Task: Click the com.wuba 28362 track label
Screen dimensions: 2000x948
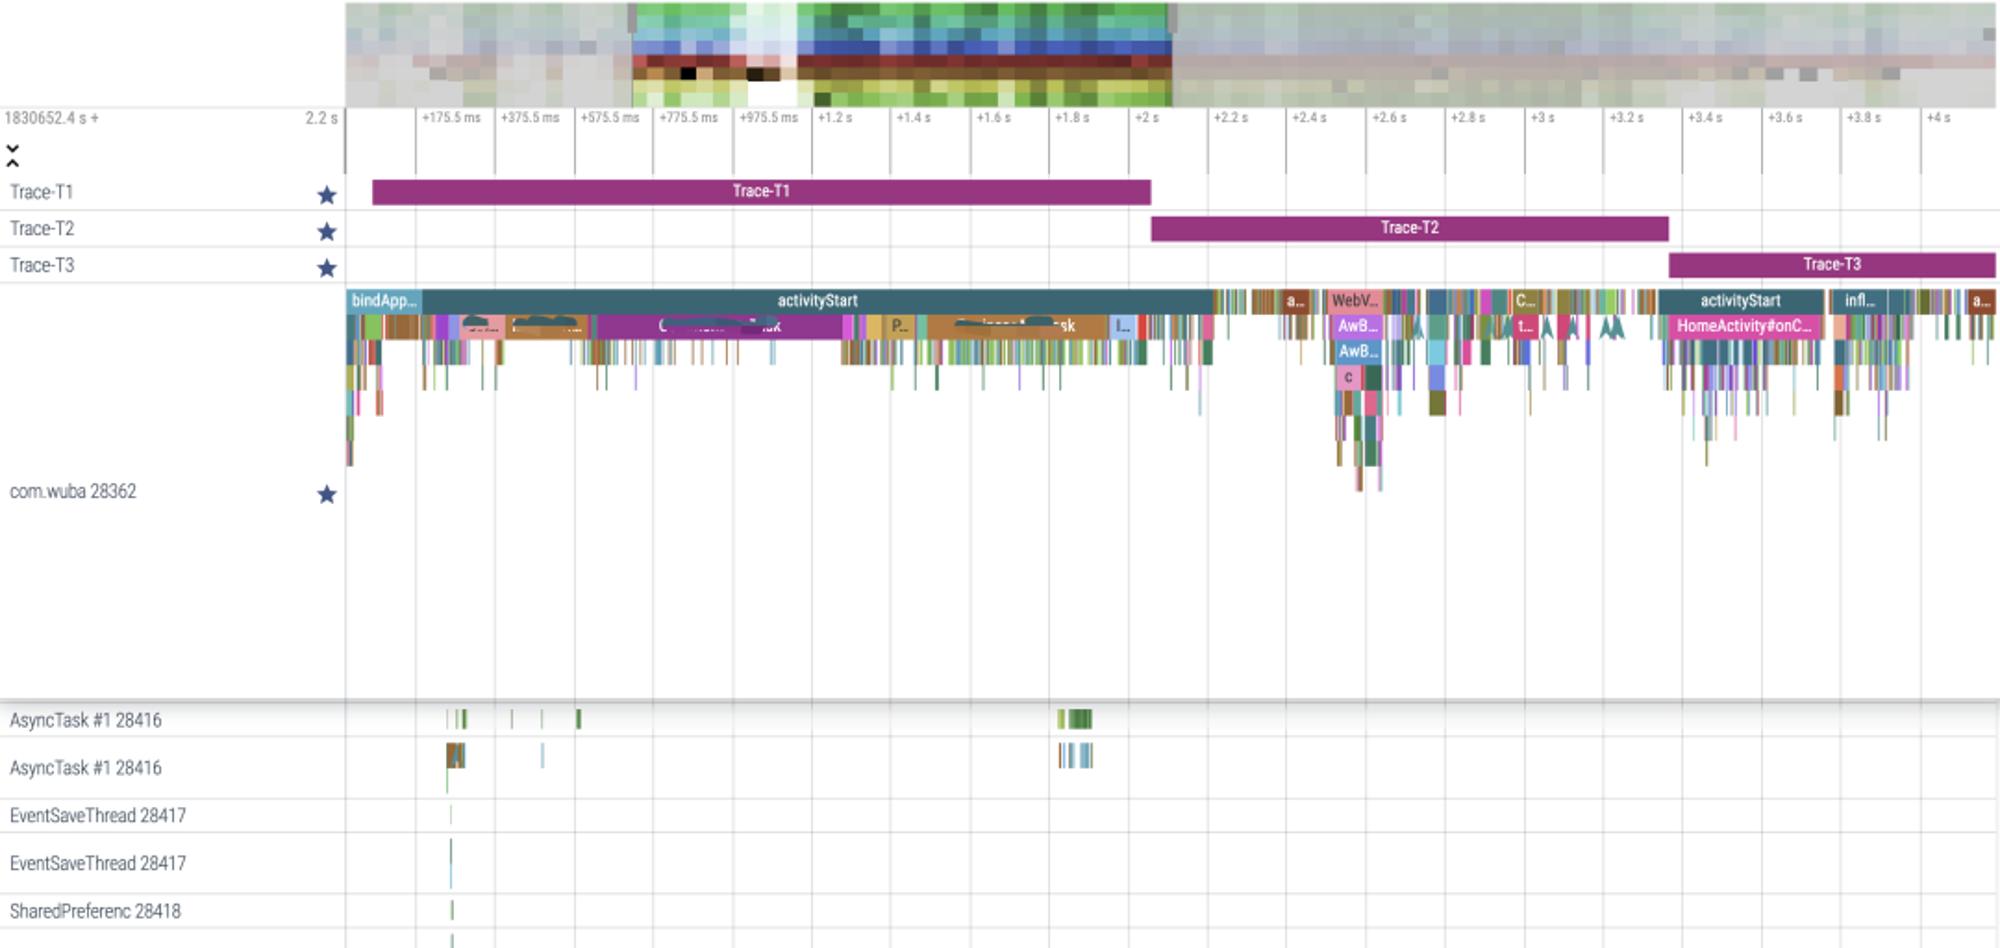Action: (73, 491)
